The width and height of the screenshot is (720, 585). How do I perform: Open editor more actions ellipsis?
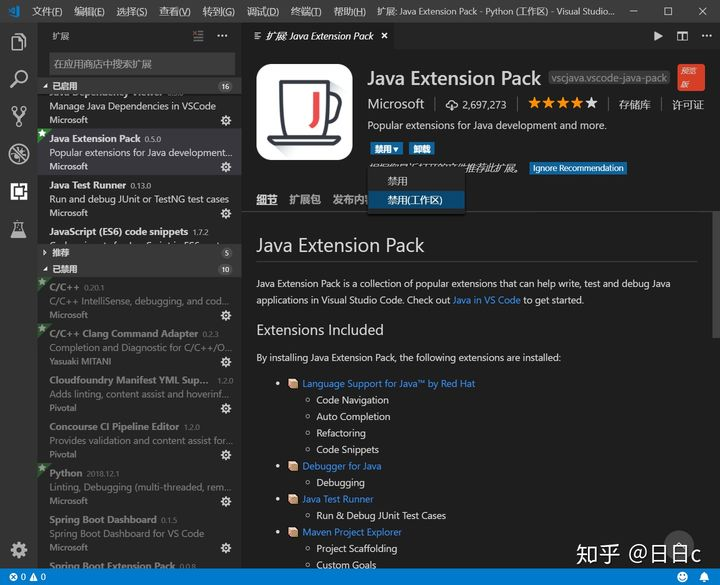click(707, 36)
